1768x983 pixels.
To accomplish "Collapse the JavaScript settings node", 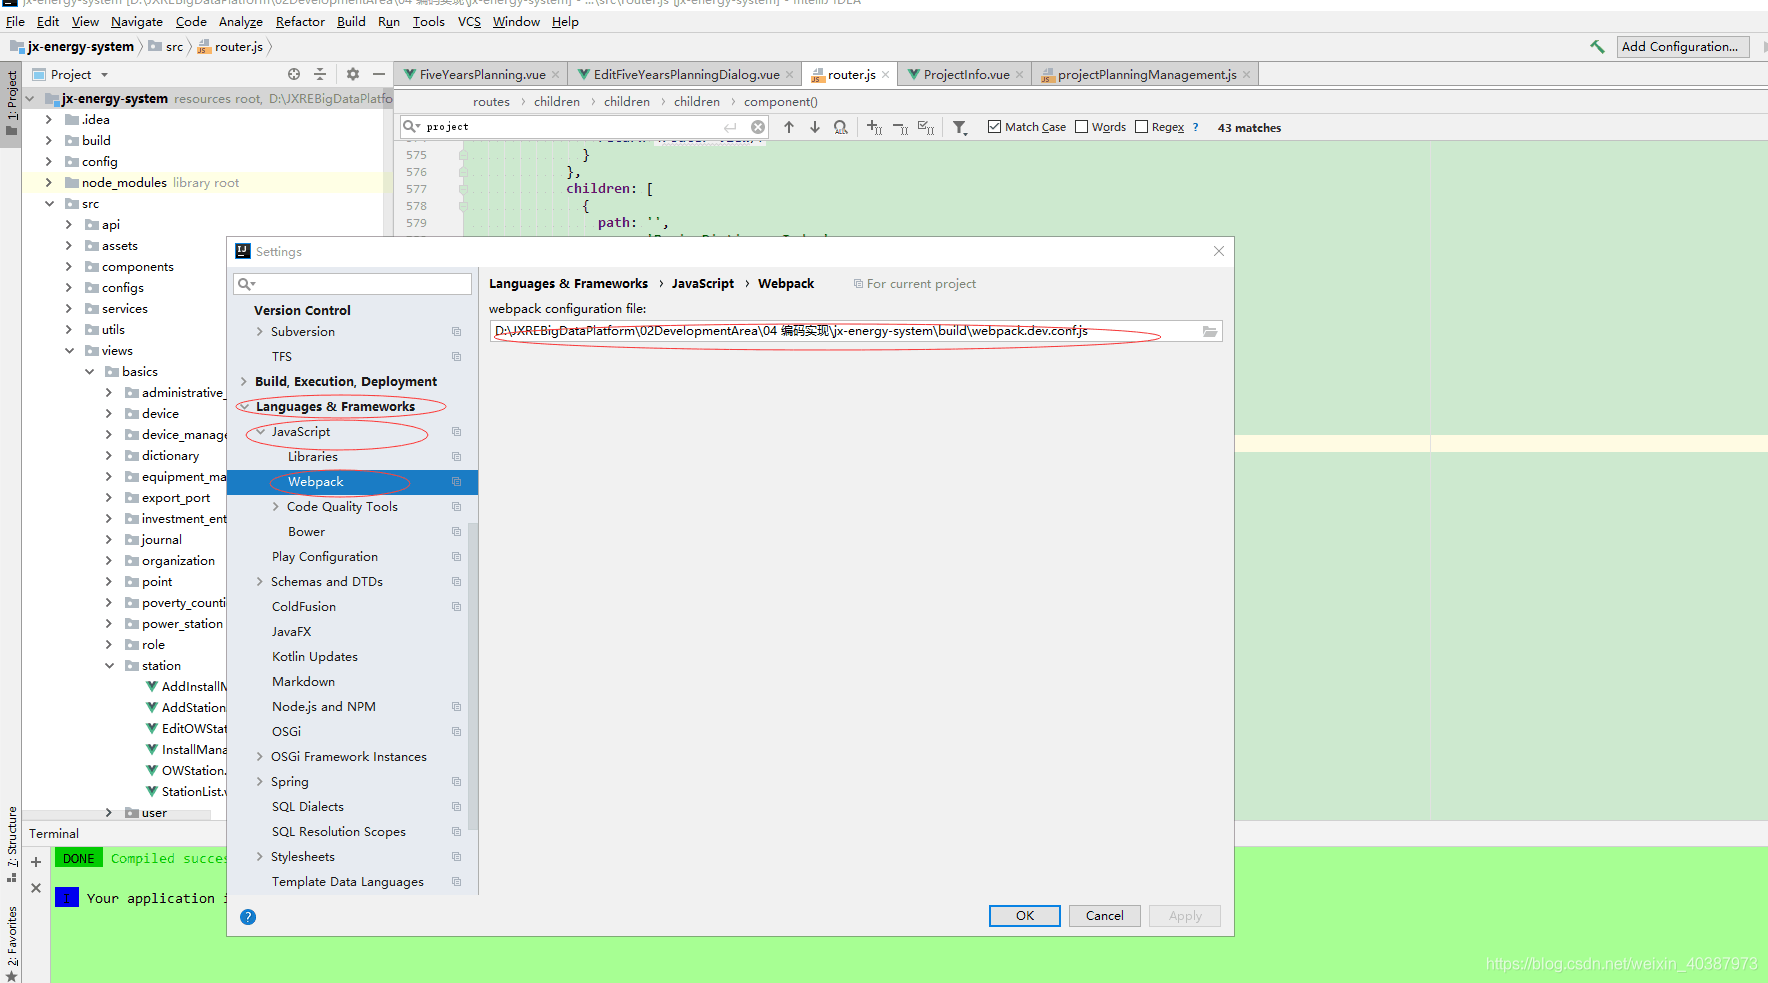I will click(x=260, y=432).
